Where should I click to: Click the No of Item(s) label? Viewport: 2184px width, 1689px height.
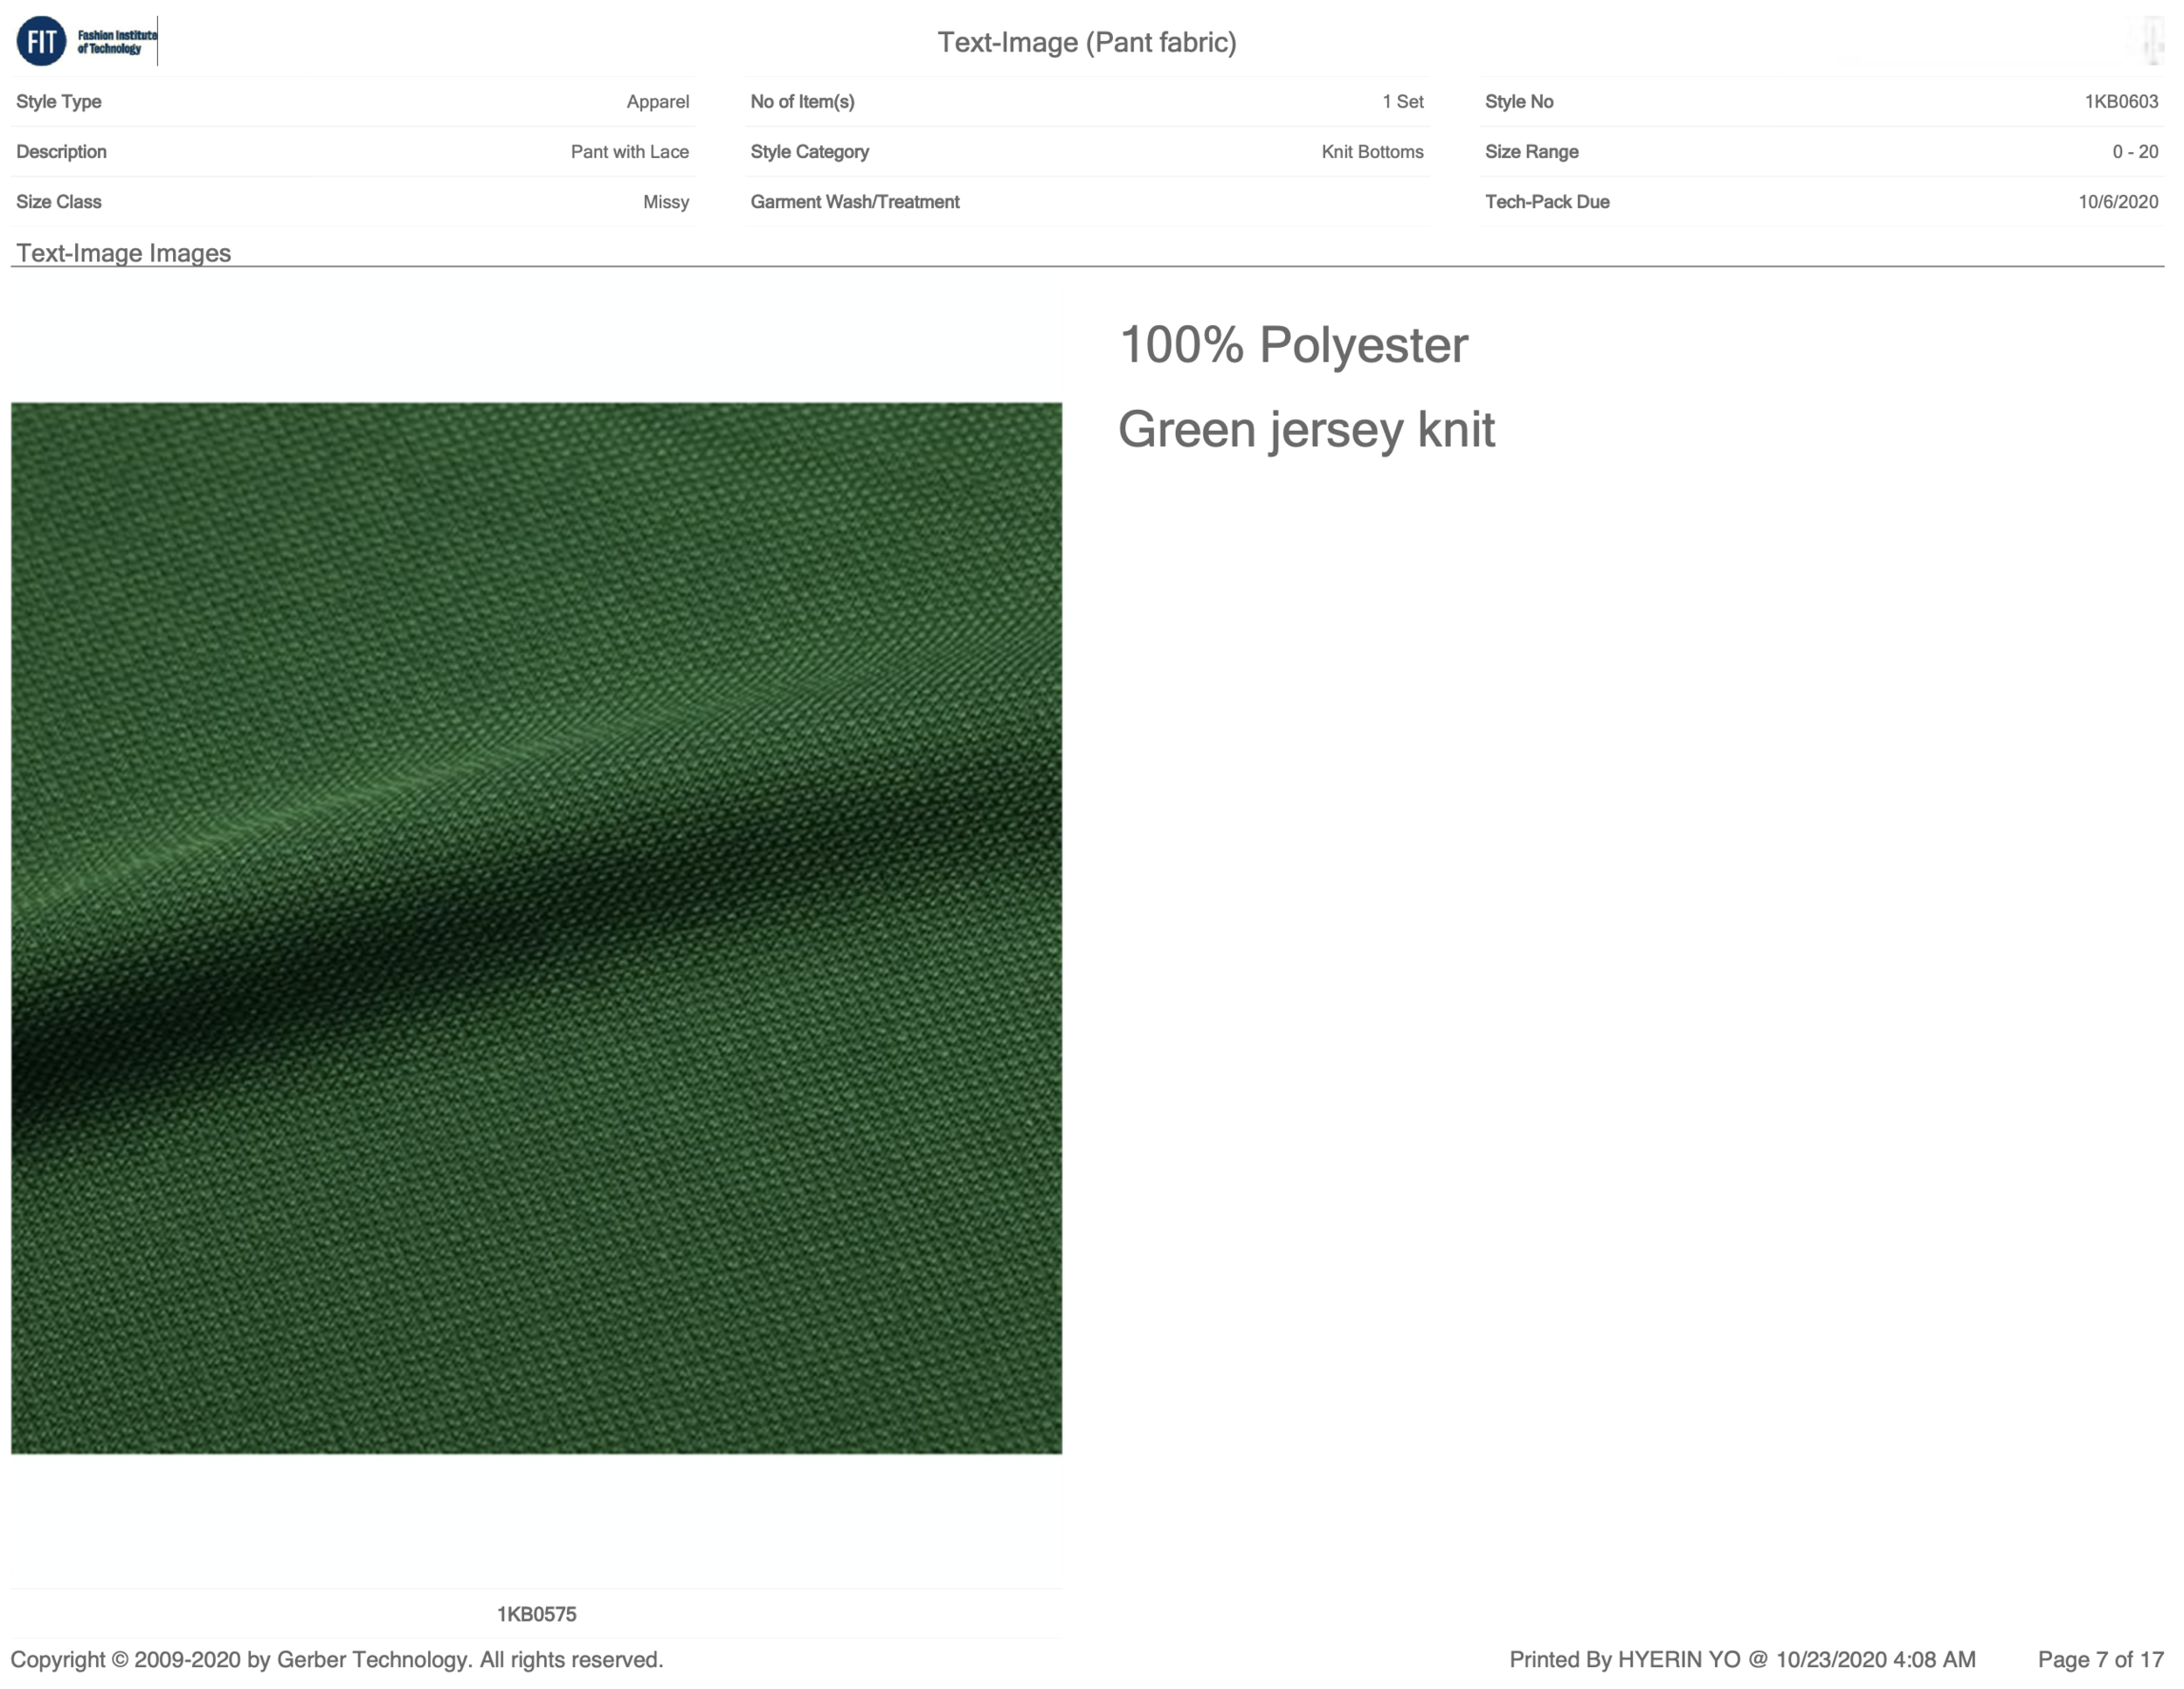pos(802,102)
